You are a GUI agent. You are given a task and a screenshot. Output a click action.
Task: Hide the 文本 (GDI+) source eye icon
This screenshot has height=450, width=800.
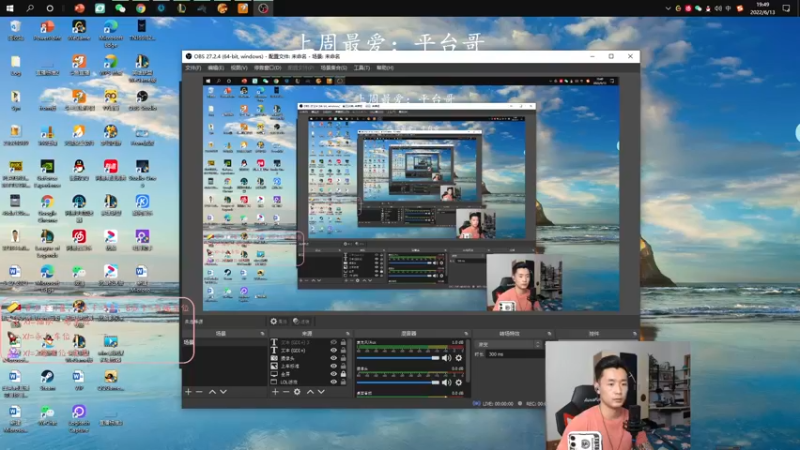(334, 351)
